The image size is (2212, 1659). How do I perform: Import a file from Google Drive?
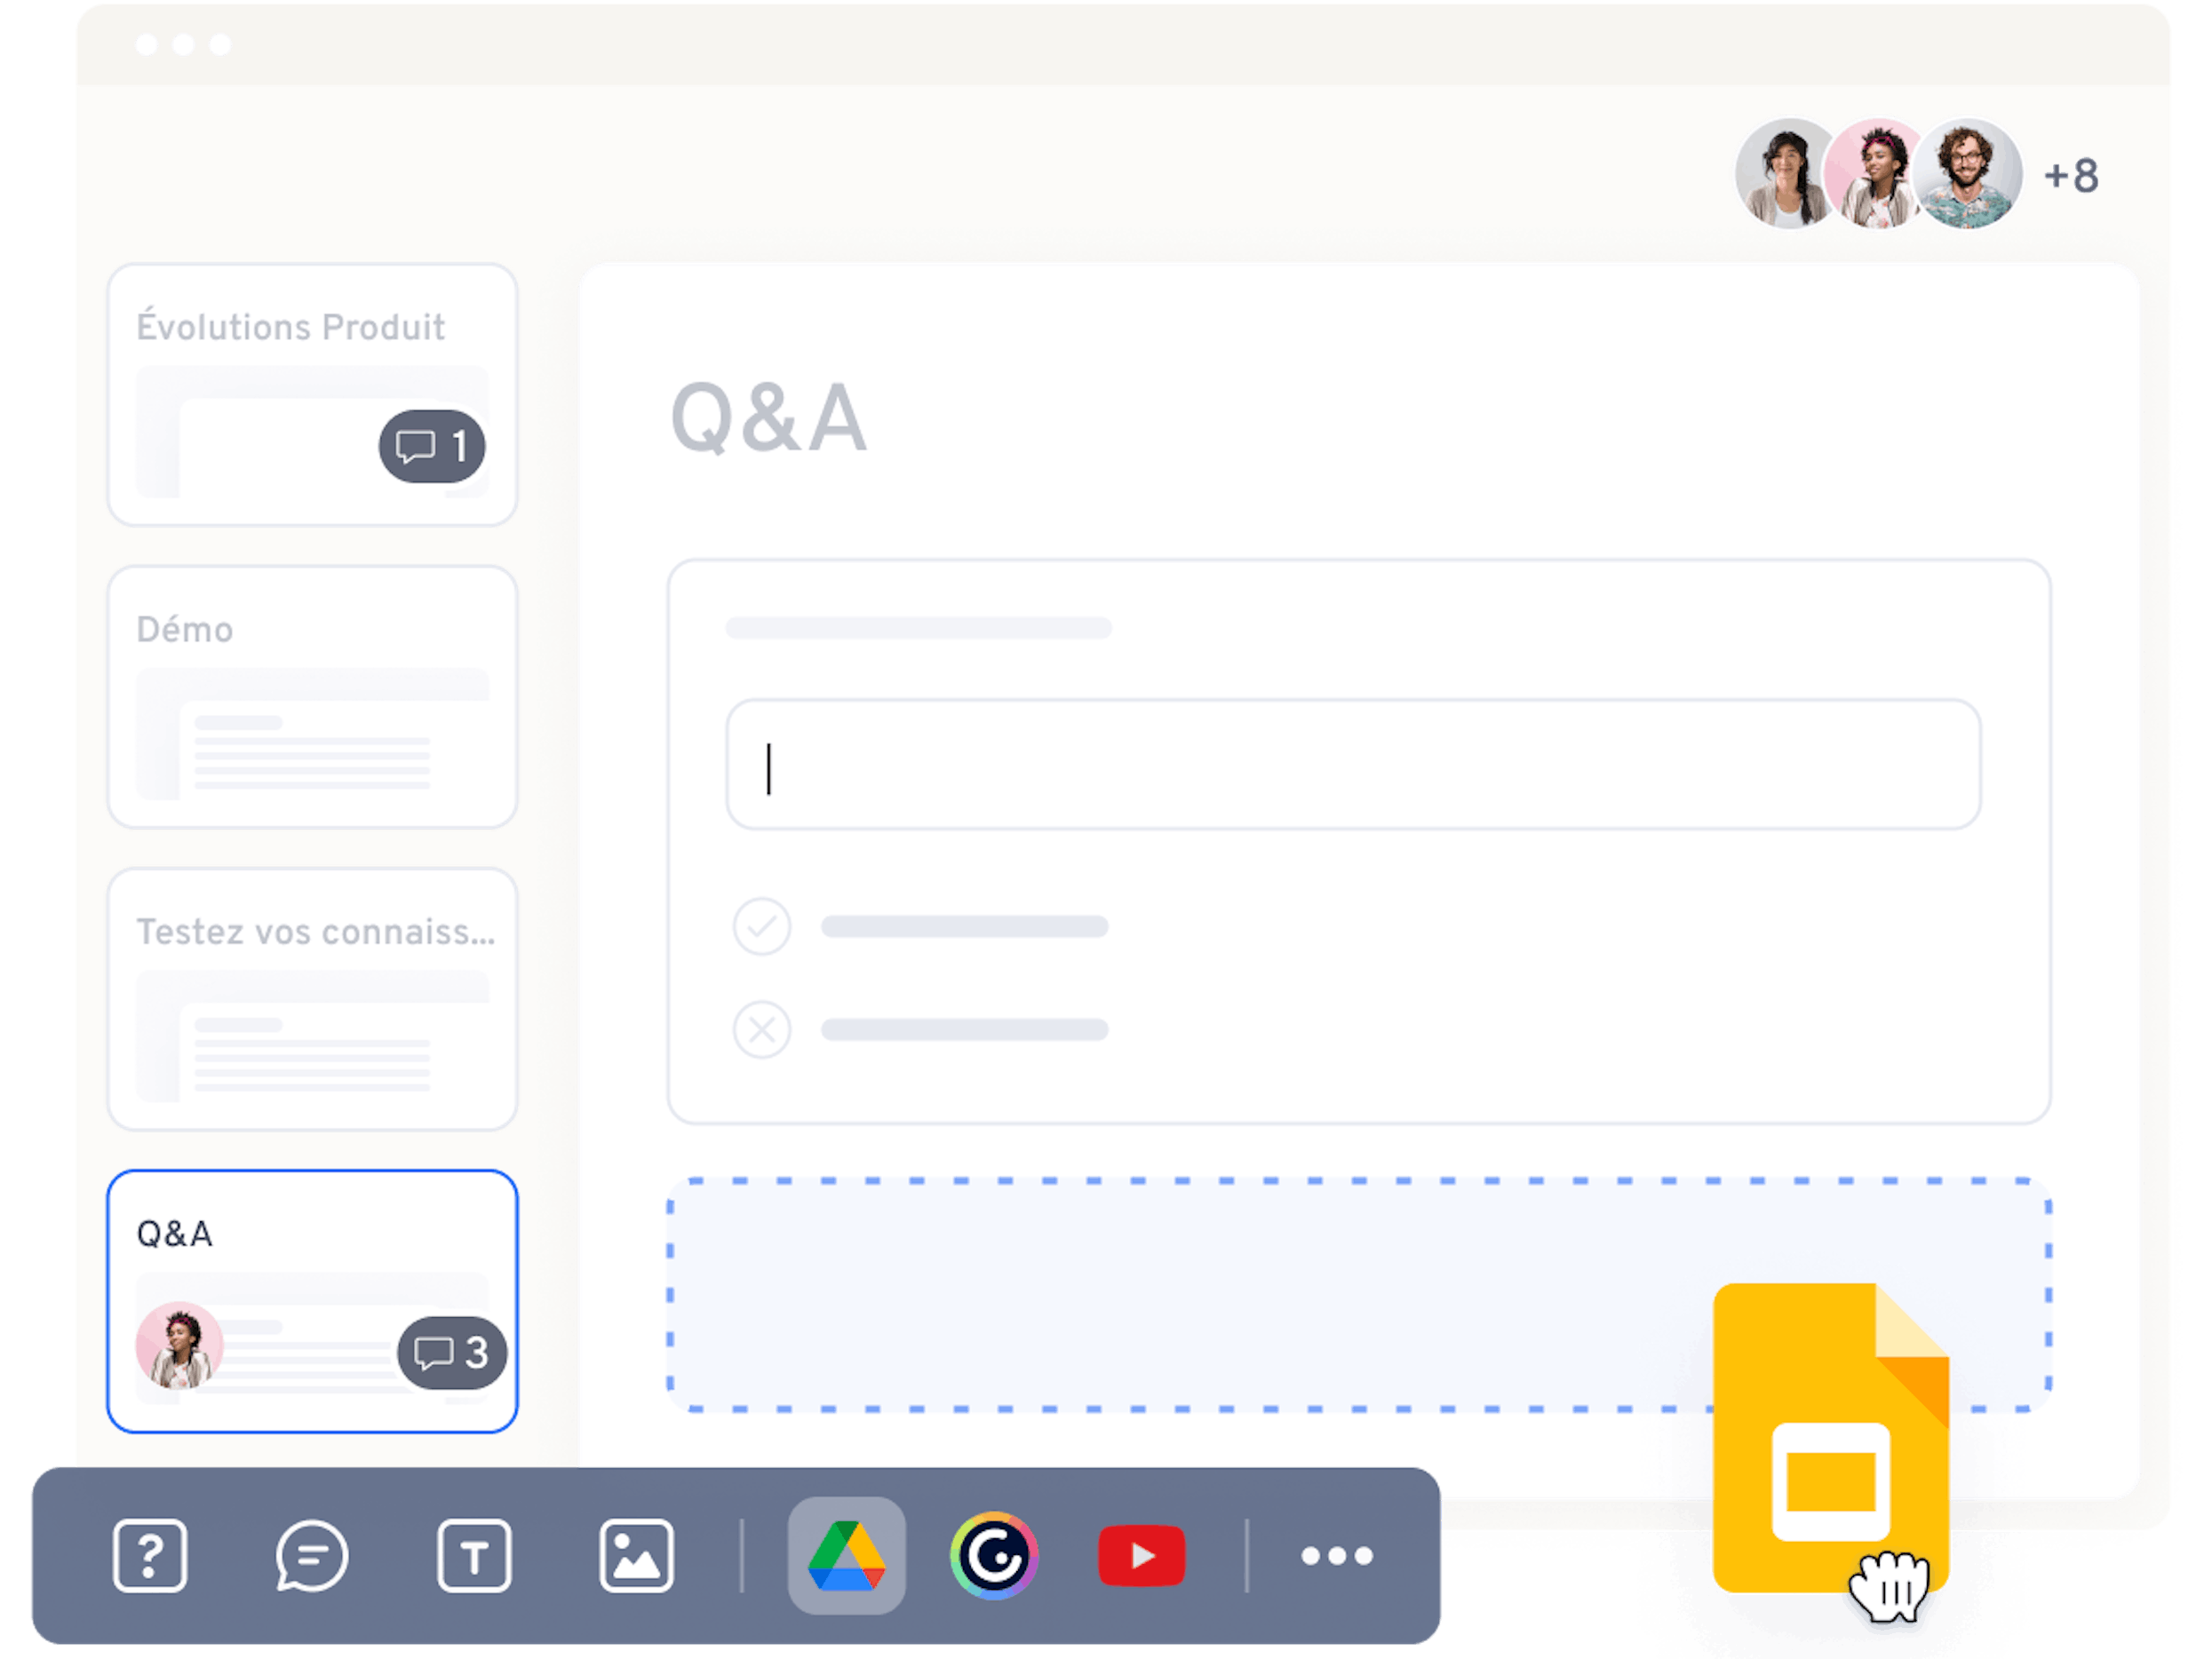tap(845, 1556)
